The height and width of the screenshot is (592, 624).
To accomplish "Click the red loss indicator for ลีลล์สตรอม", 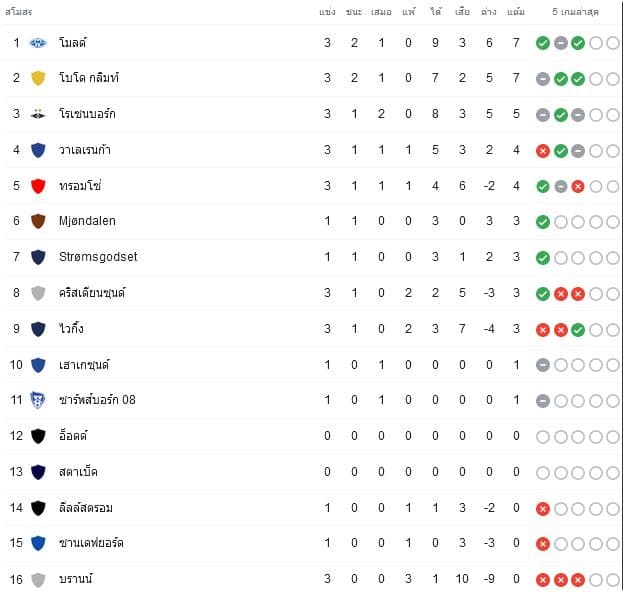I will [x=543, y=508].
